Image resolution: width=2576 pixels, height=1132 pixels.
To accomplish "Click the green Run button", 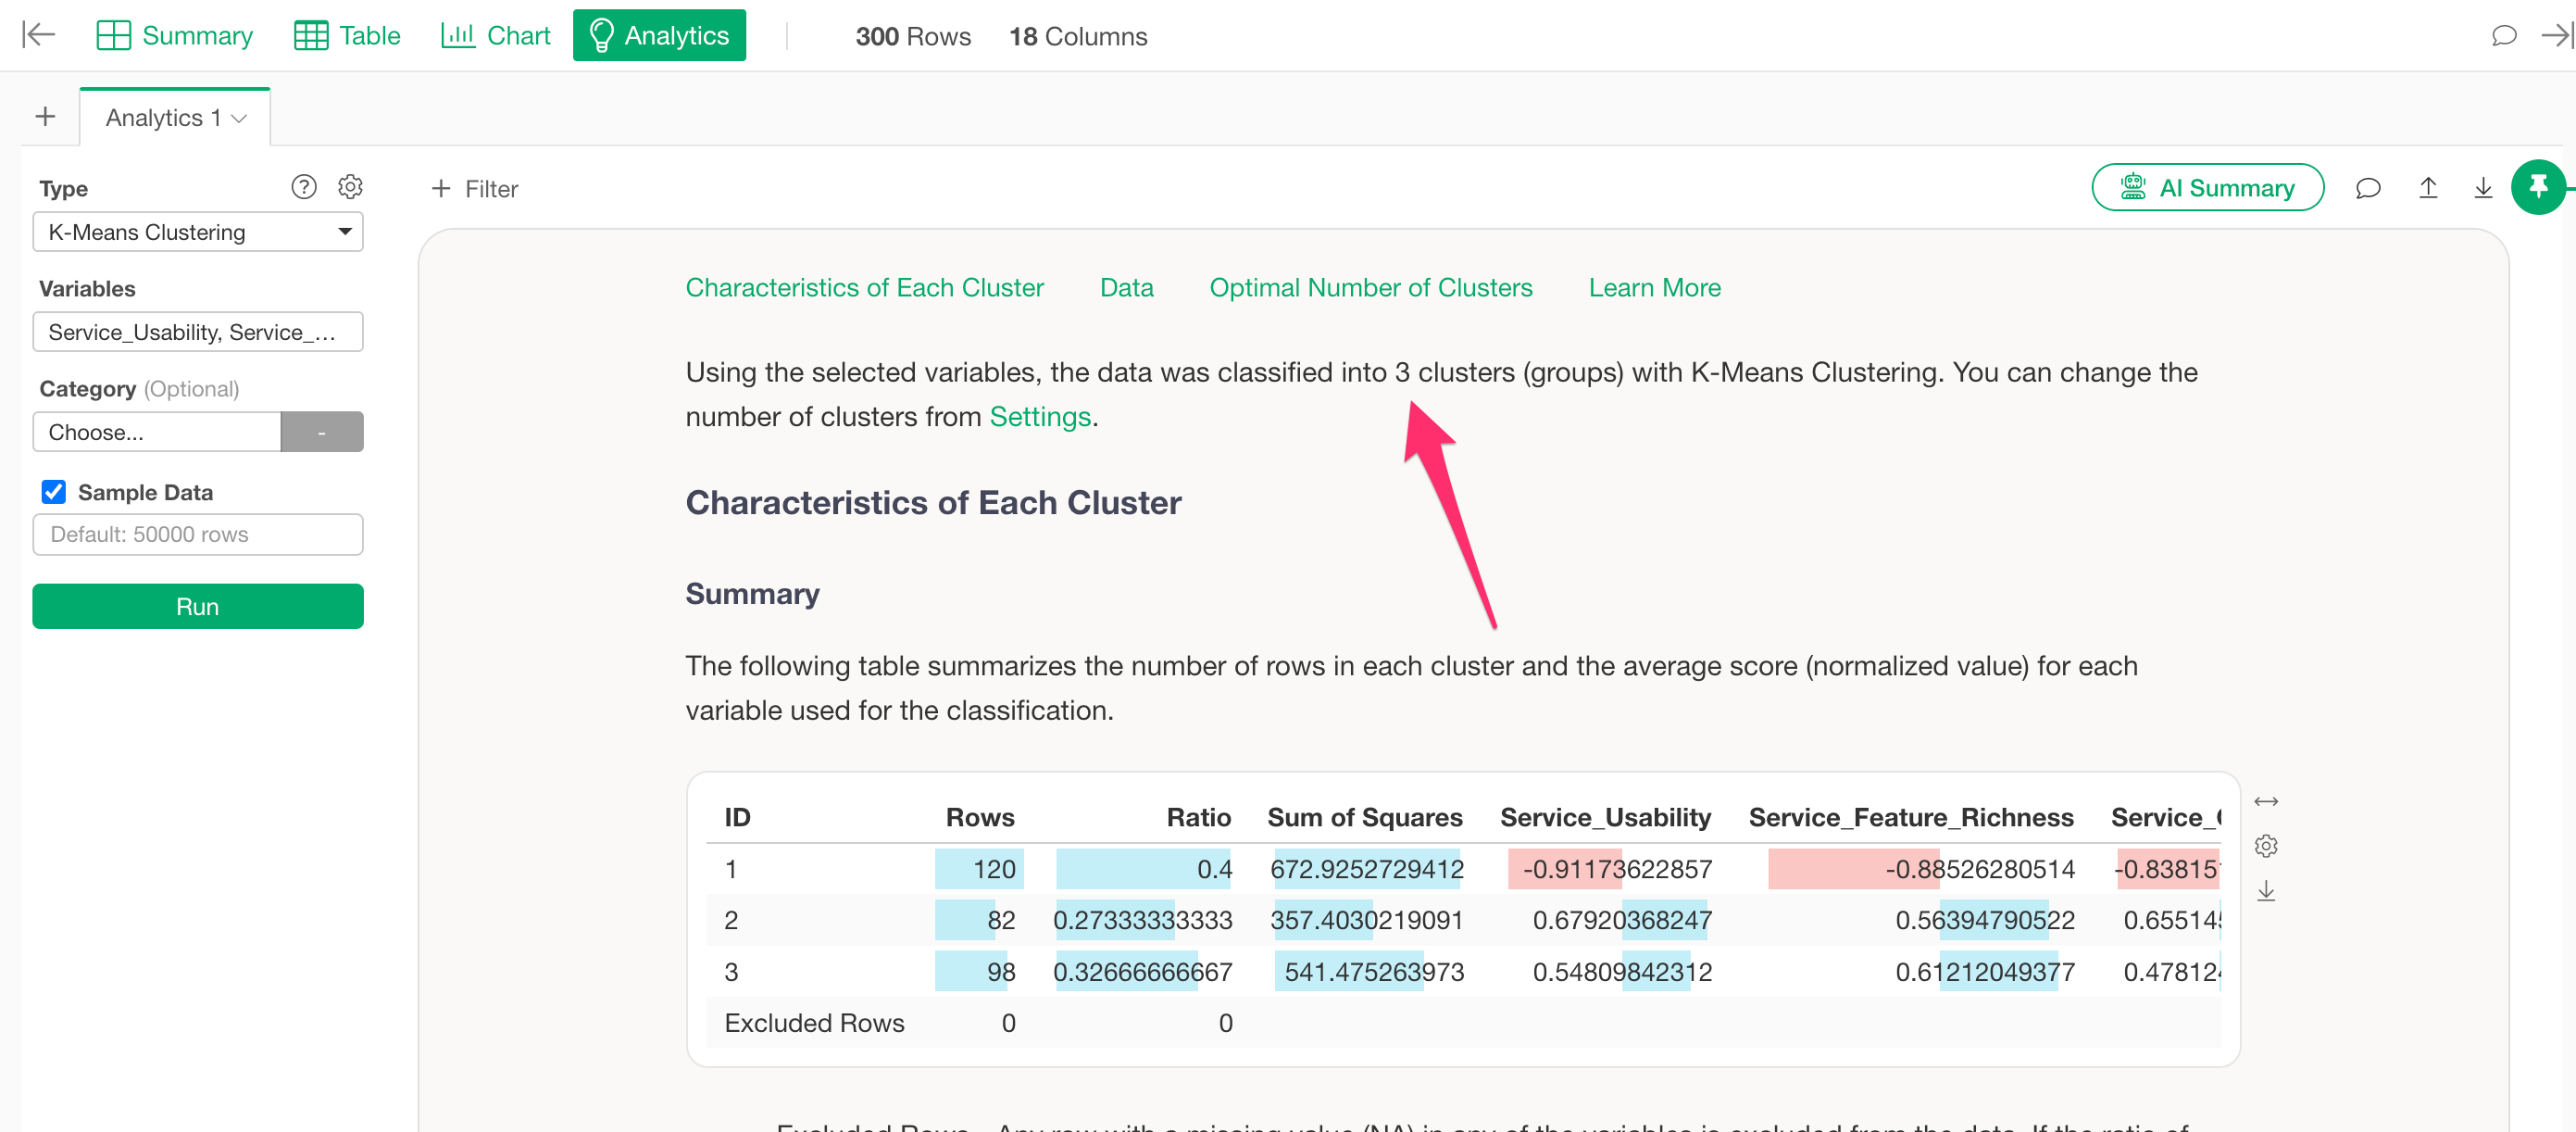I will click(197, 606).
